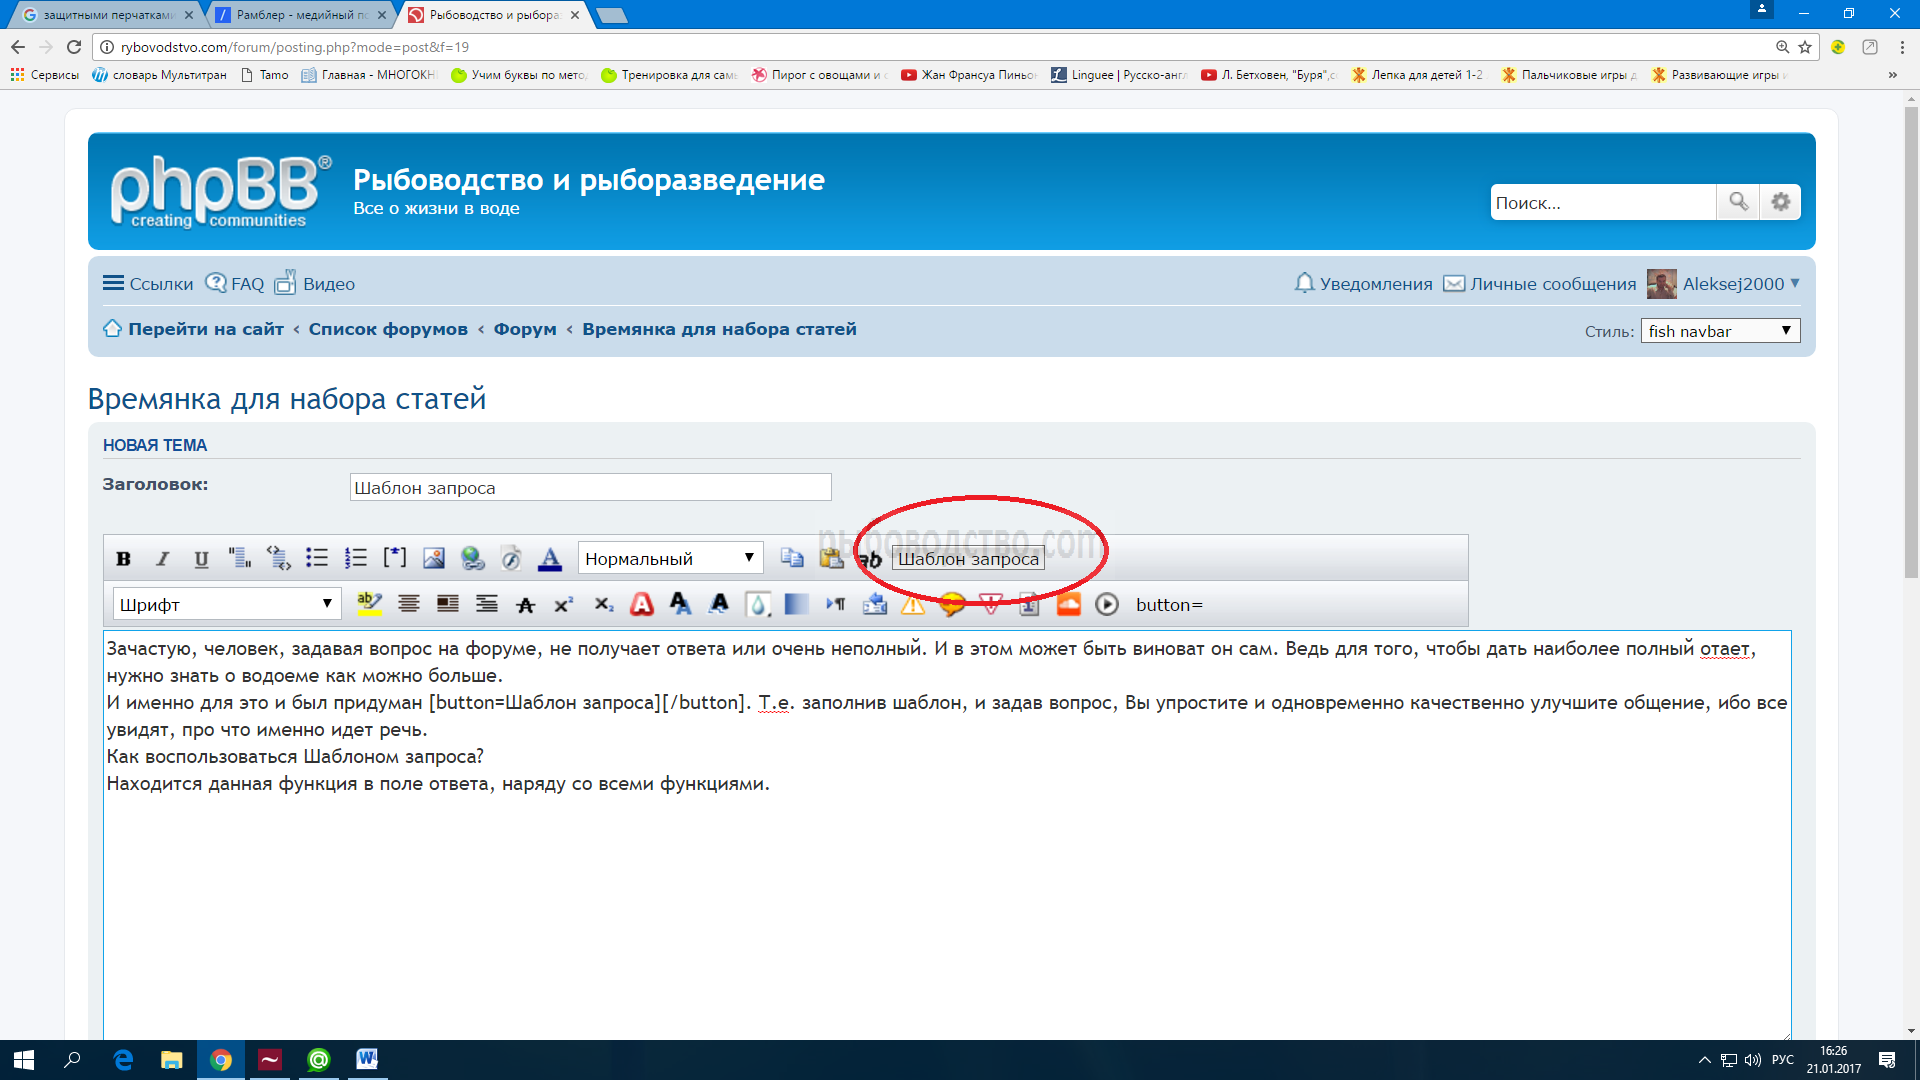Expand the fish navbar style selector
Screen dimensions: 1920x1080
(x=1720, y=331)
